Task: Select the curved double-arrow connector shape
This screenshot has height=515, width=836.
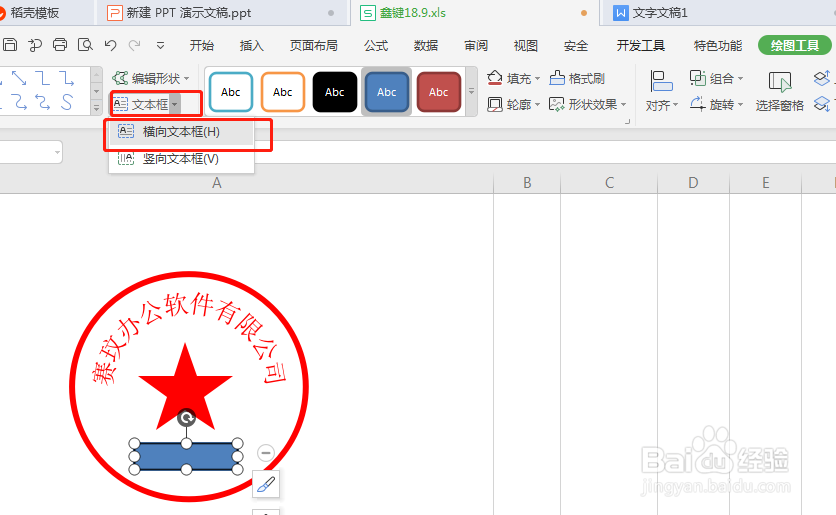Action: tap(43, 101)
